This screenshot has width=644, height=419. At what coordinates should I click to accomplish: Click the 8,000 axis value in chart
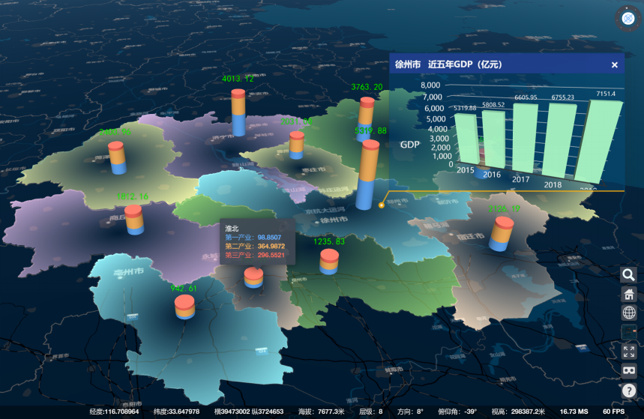point(430,85)
